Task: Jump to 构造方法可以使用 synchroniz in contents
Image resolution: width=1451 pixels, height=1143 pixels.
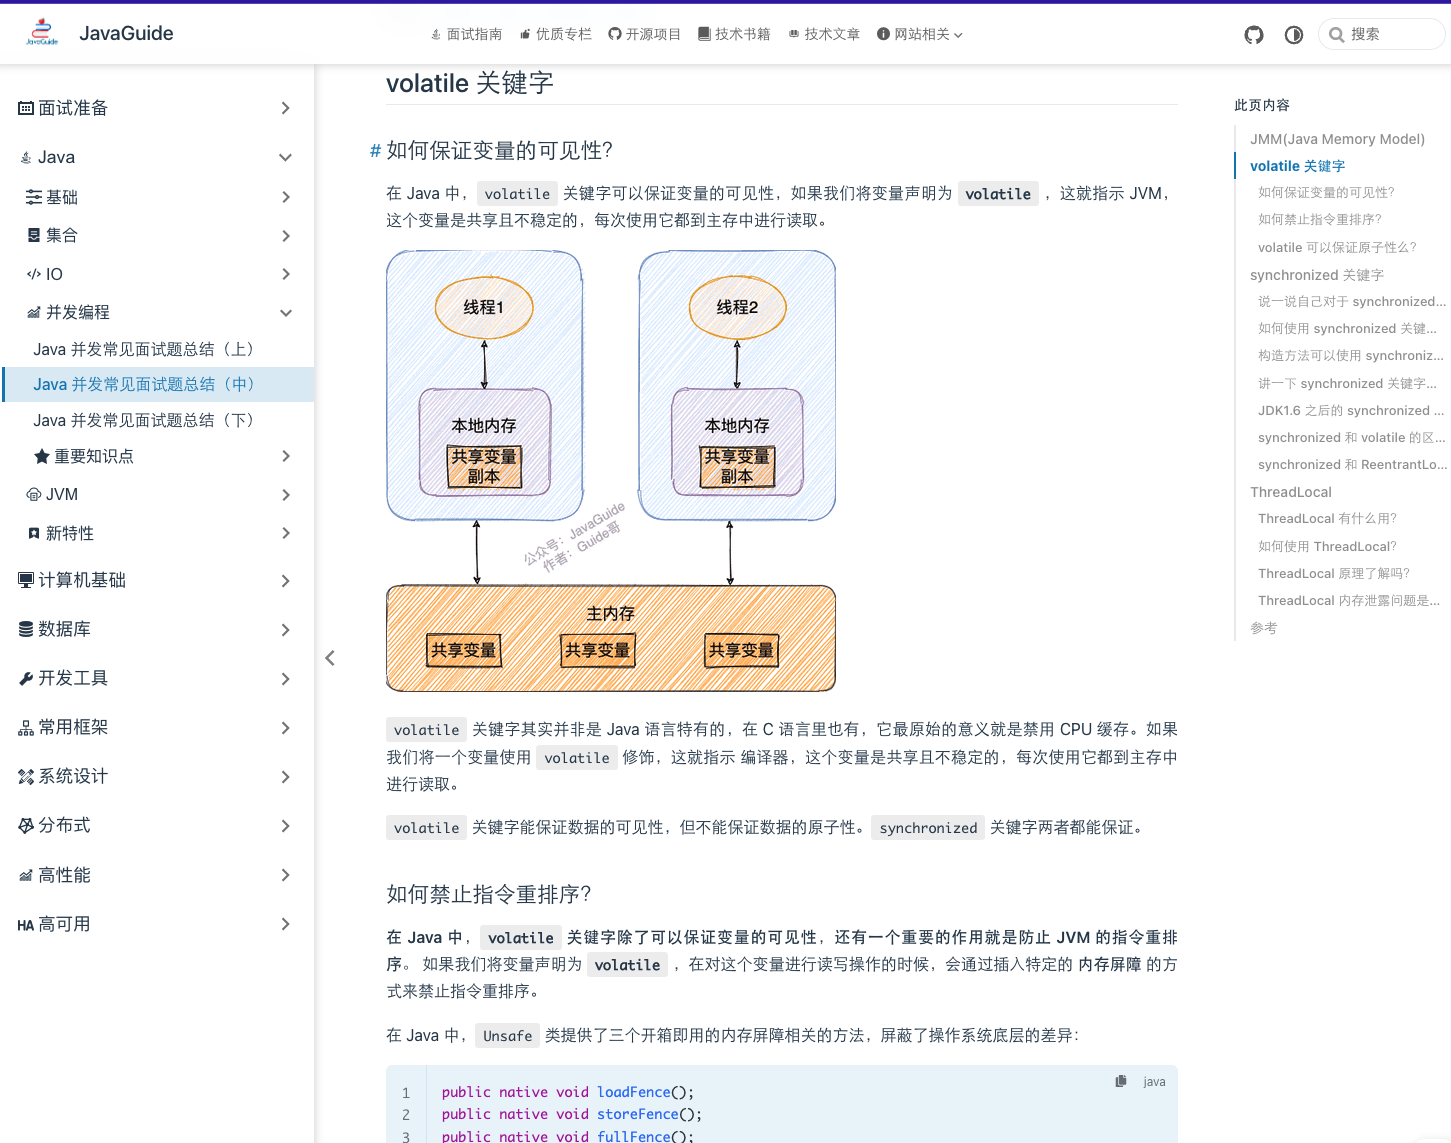Action: pos(1350,355)
